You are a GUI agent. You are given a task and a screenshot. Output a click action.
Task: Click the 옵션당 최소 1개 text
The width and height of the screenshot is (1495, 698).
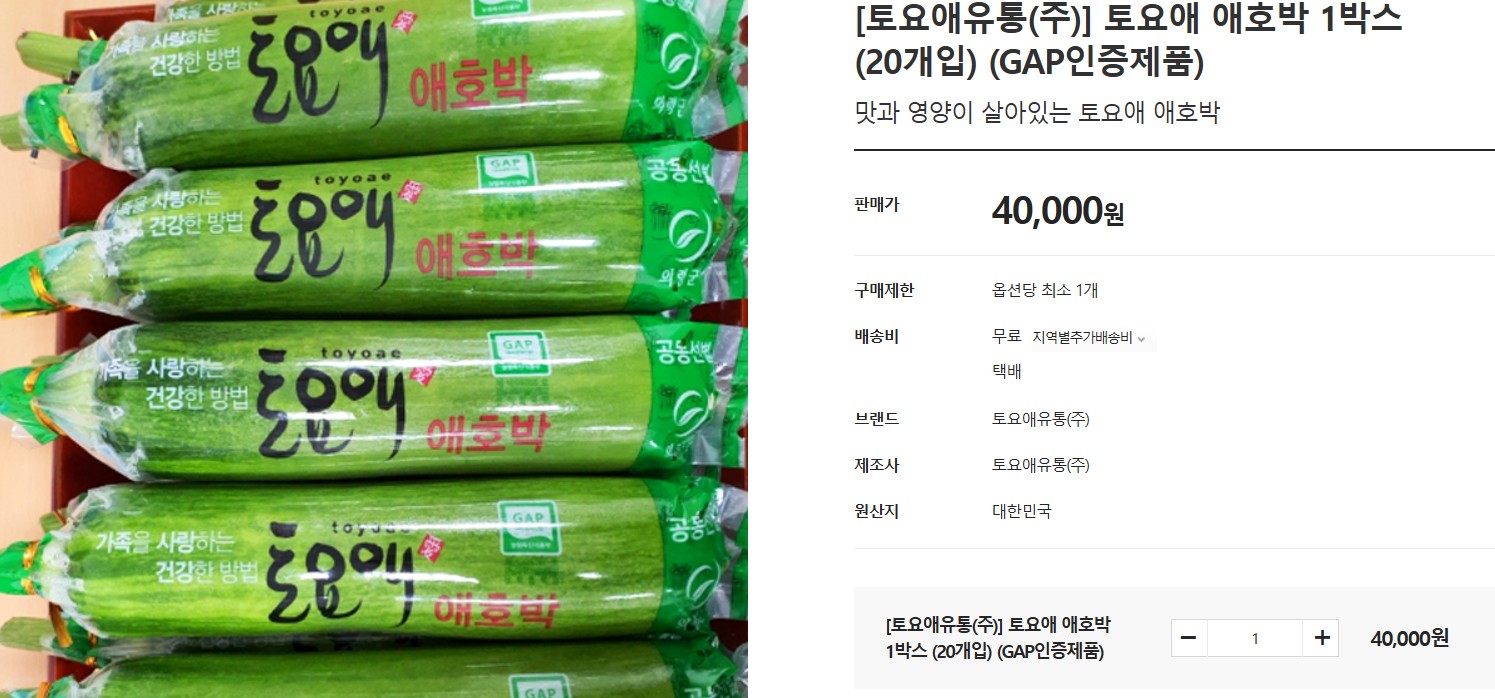click(x=1045, y=291)
